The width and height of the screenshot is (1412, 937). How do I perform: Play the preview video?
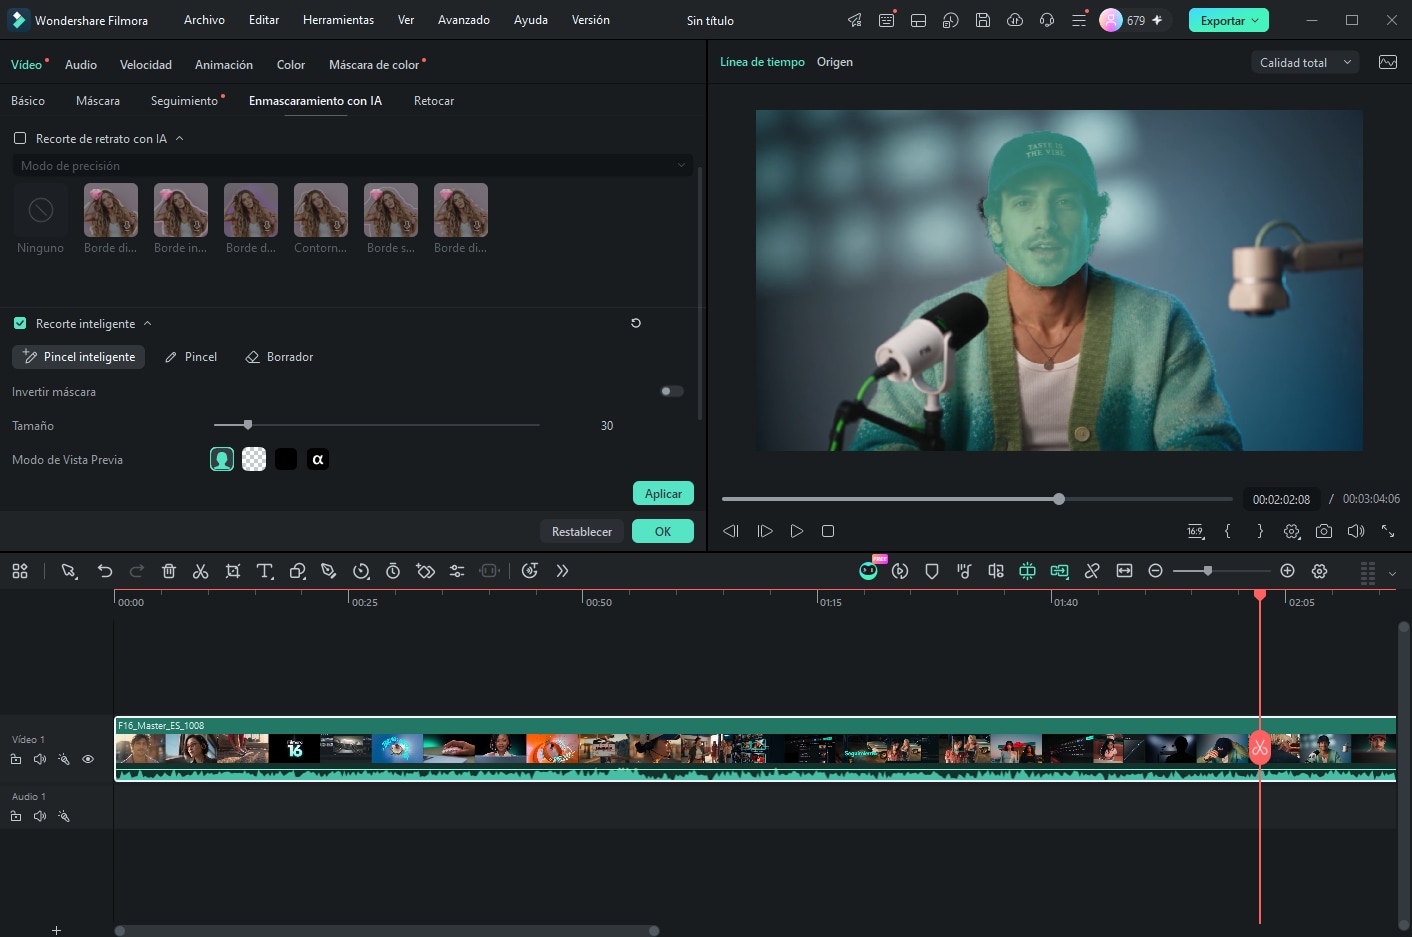pyautogui.click(x=797, y=531)
